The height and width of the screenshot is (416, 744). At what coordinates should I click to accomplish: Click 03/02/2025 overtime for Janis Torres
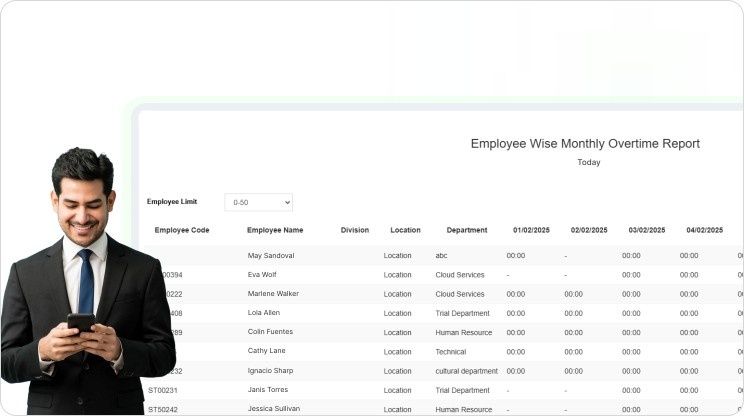click(x=631, y=390)
